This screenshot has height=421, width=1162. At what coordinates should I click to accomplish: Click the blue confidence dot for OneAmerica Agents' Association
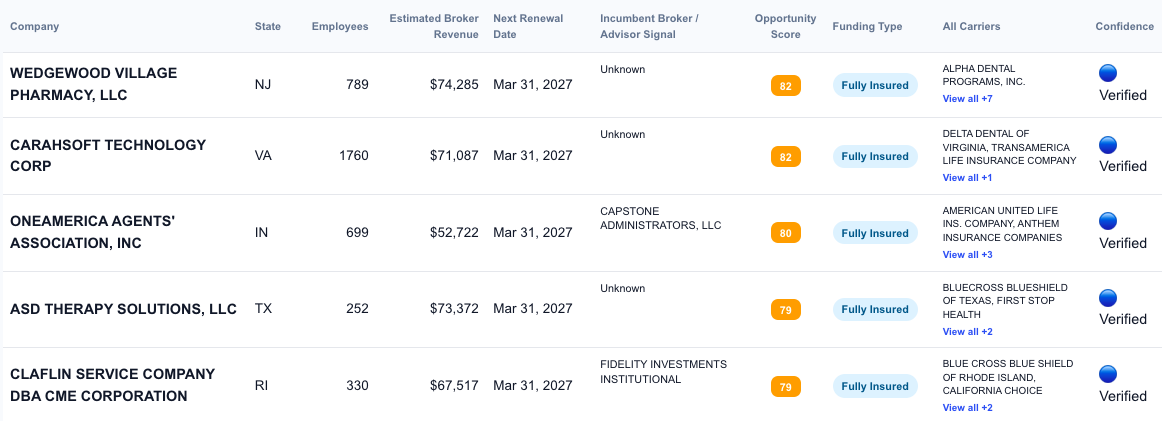point(1108,221)
